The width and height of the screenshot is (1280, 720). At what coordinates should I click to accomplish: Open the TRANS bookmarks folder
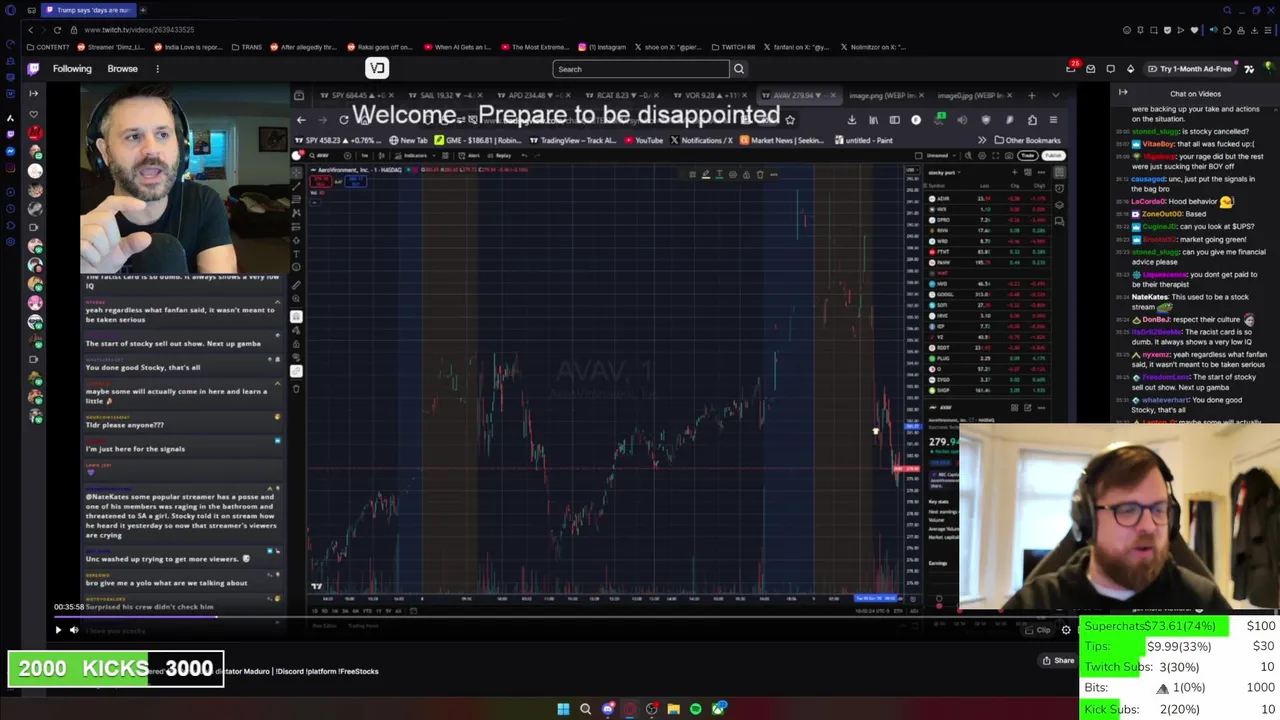[x=247, y=47]
